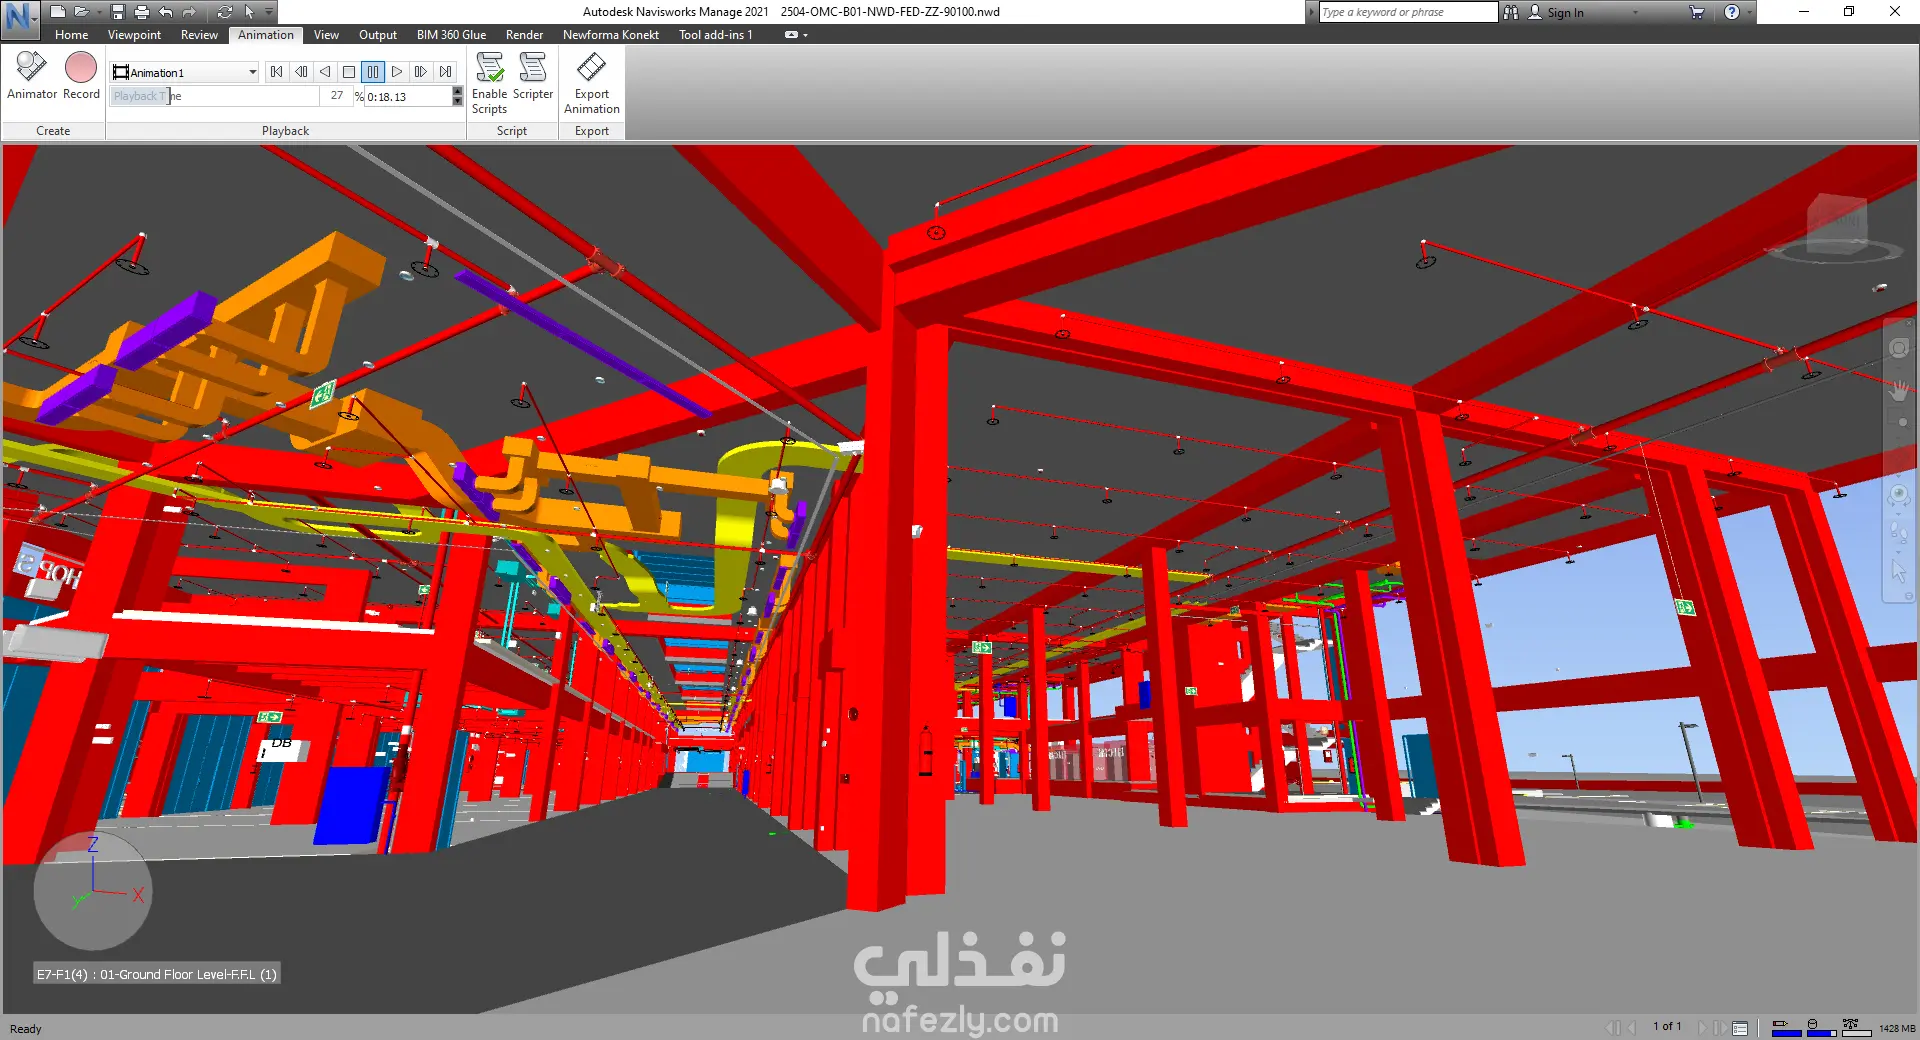
Task: Click the New file icon
Action: (x=58, y=12)
